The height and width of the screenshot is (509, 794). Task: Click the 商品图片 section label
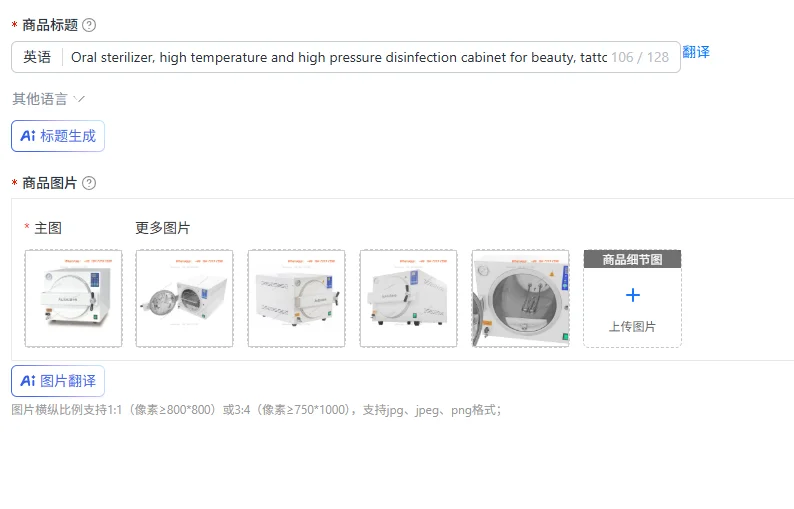(x=50, y=183)
